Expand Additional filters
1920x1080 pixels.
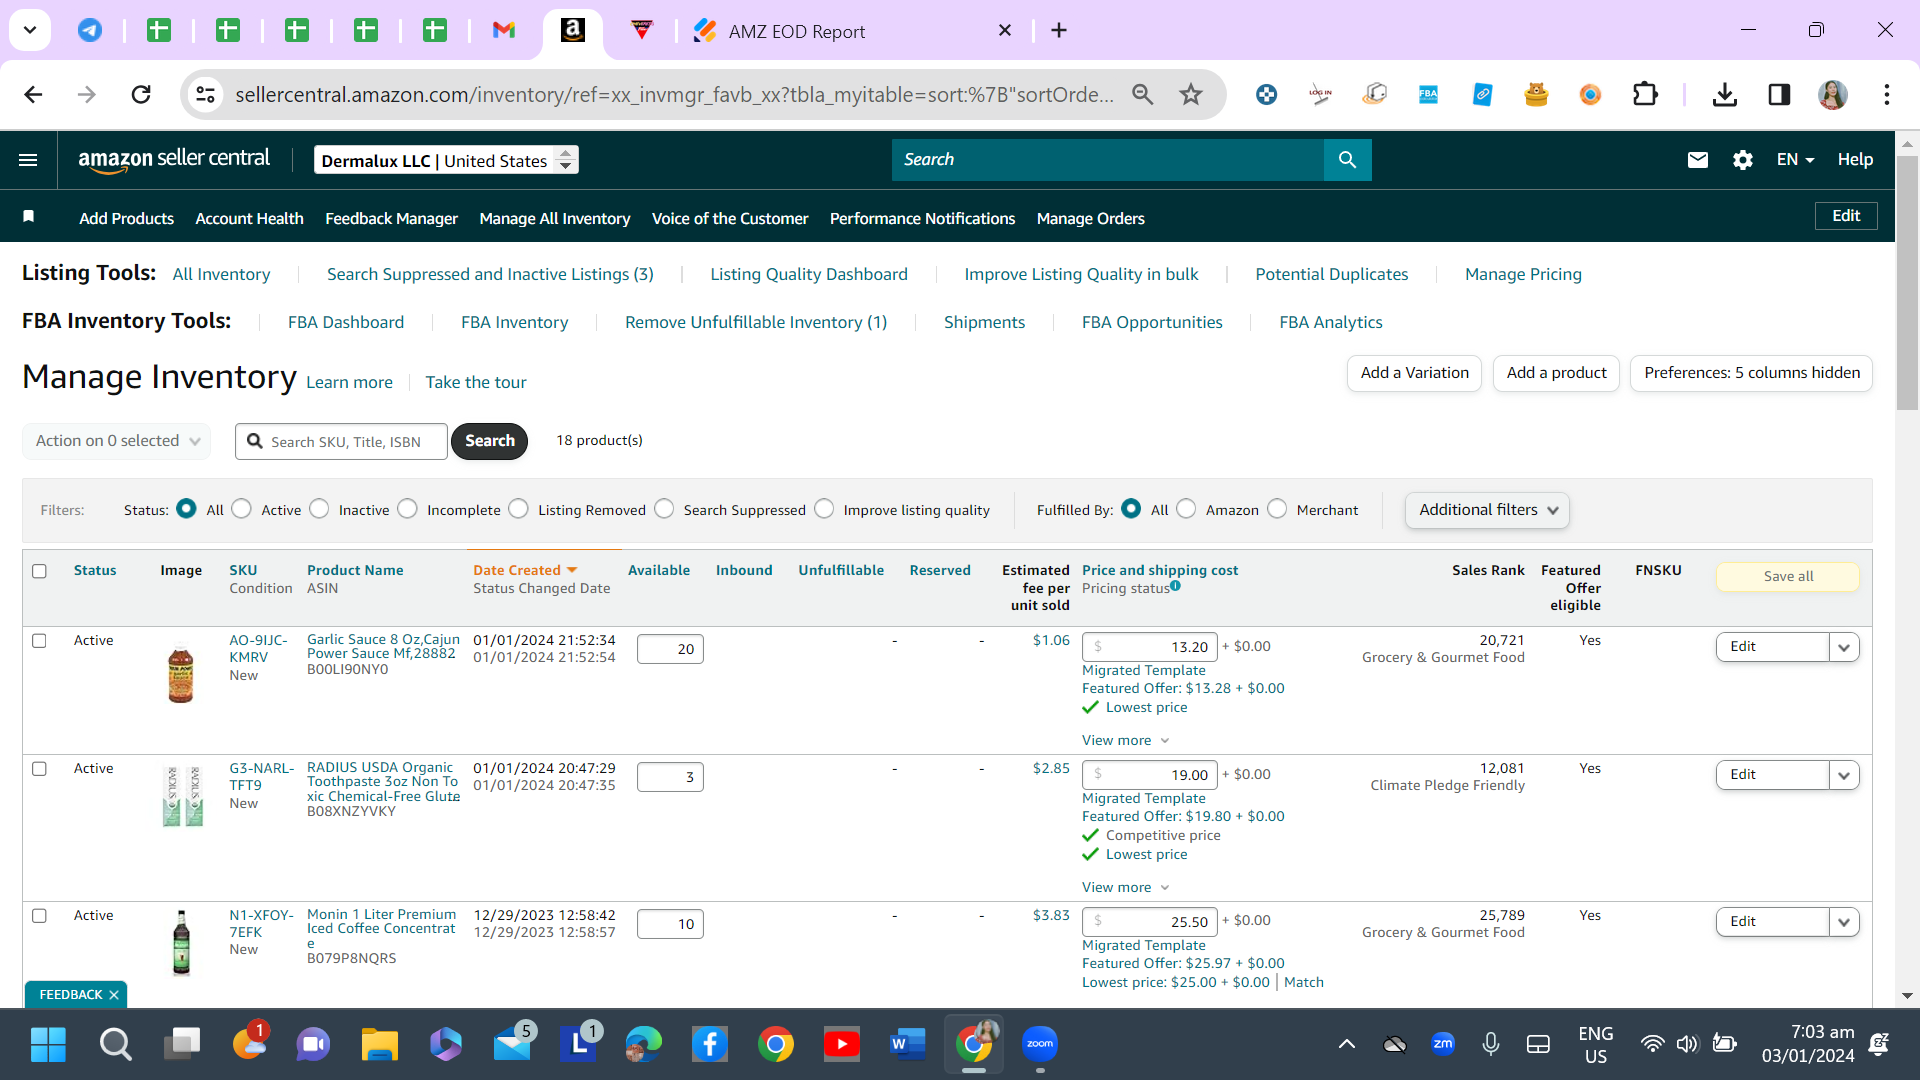click(x=1487, y=510)
